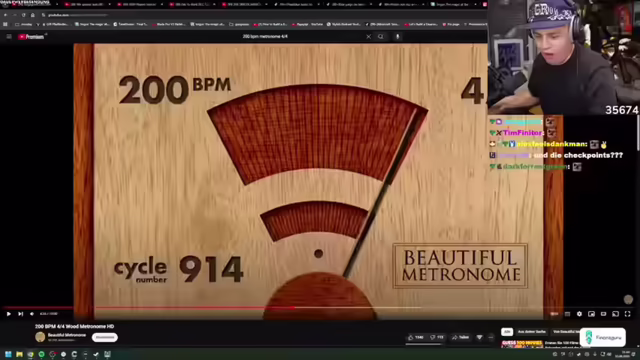
Task: Select the 'Alle' filter chip
Action: coord(507,331)
